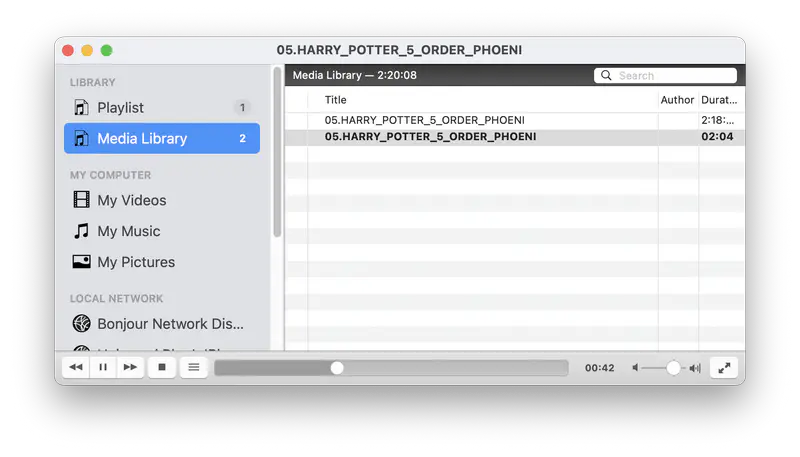Select bold row with duration 02:04
Viewport: 800px width, 457px height.
pyautogui.click(x=514, y=137)
